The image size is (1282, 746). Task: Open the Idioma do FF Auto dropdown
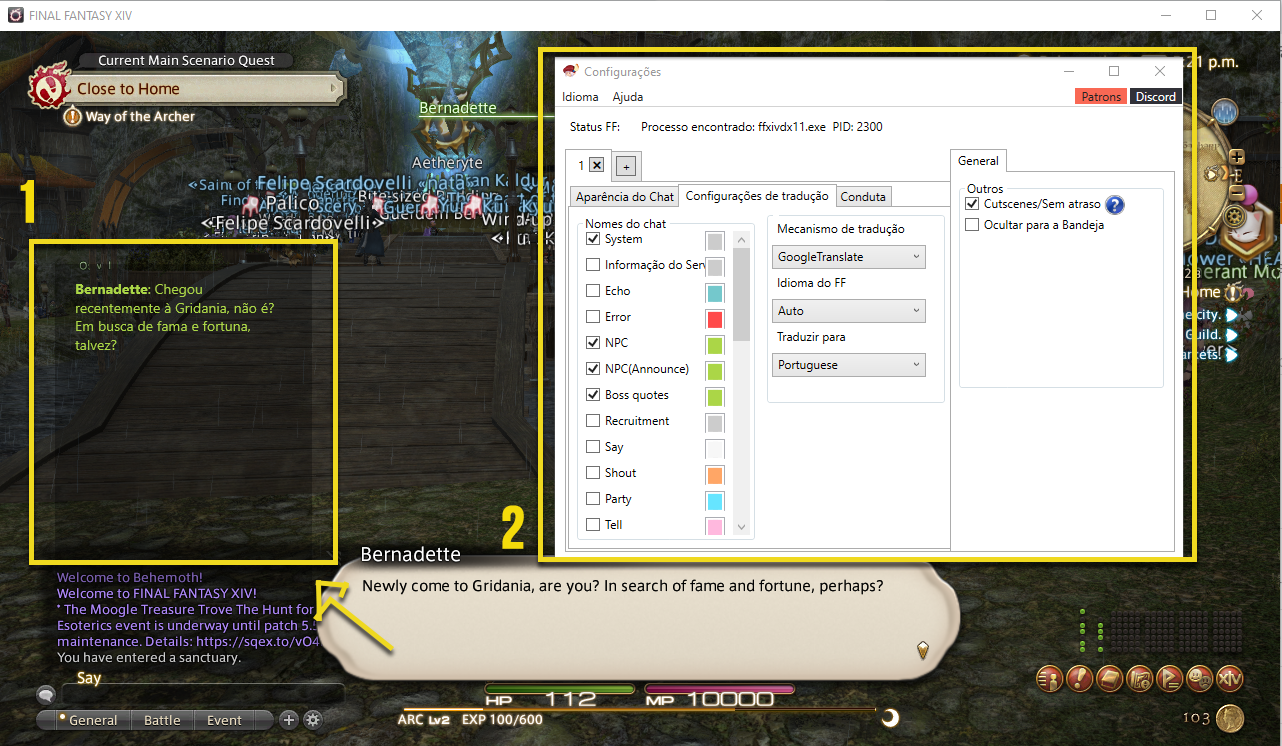tap(851, 311)
